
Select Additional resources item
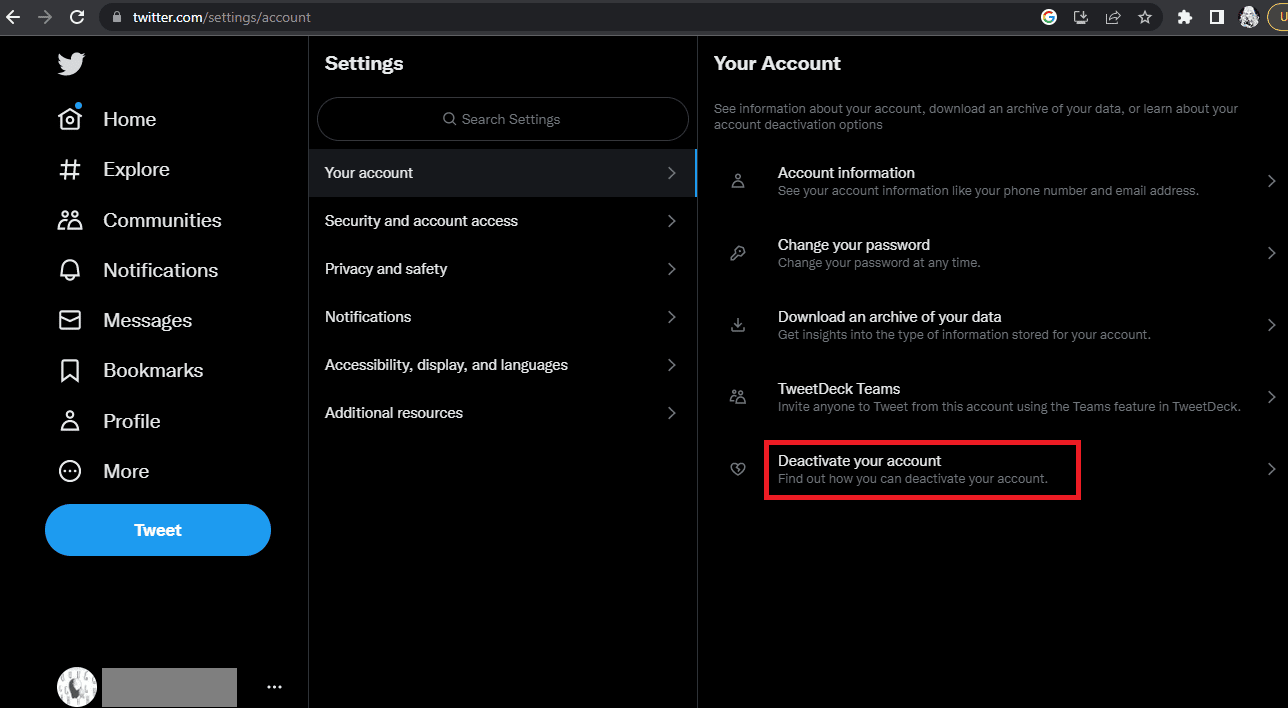point(502,413)
